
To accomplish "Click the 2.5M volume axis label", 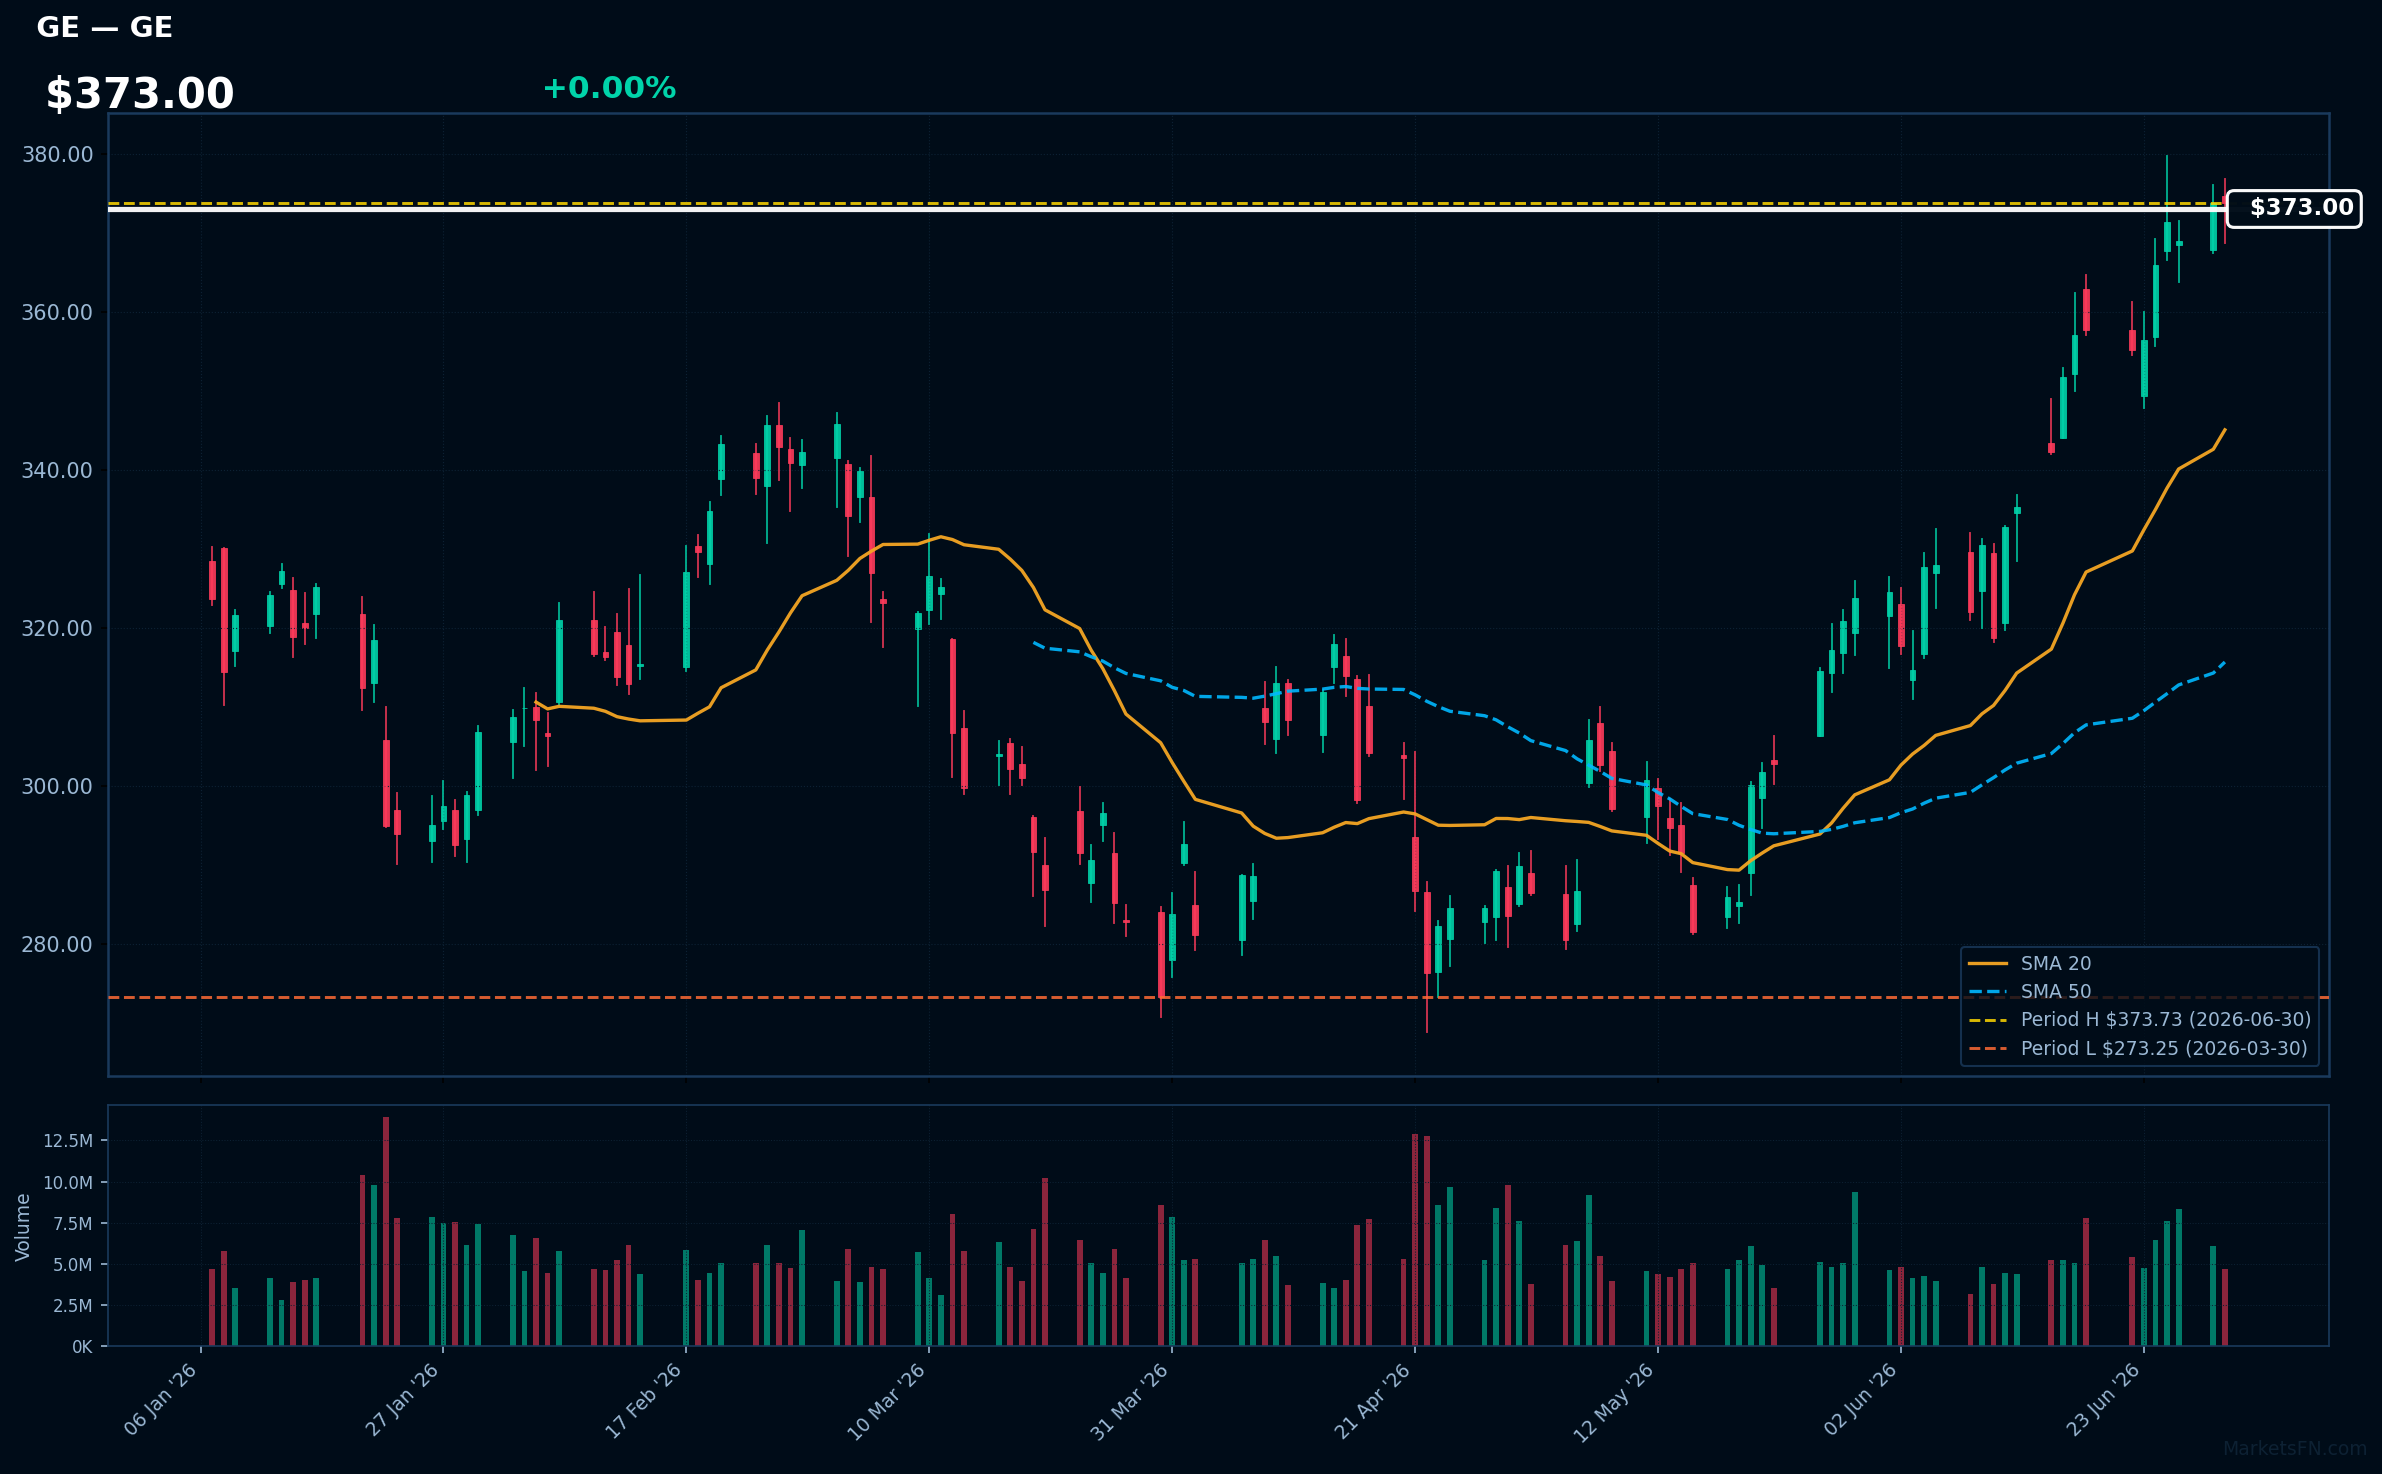I will (x=73, y=1306).
